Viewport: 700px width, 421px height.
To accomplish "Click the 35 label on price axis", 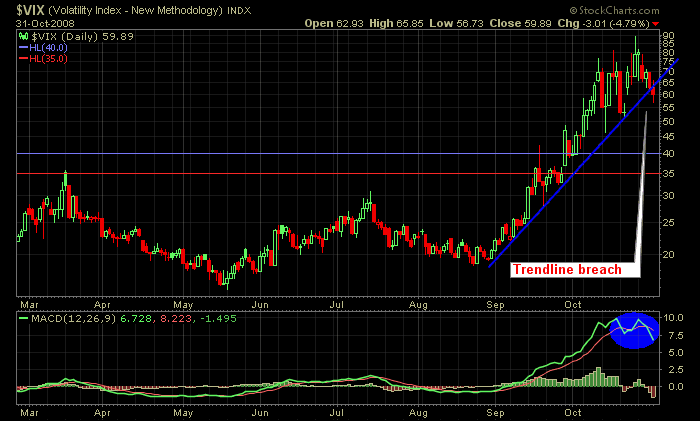I will 668,173.
